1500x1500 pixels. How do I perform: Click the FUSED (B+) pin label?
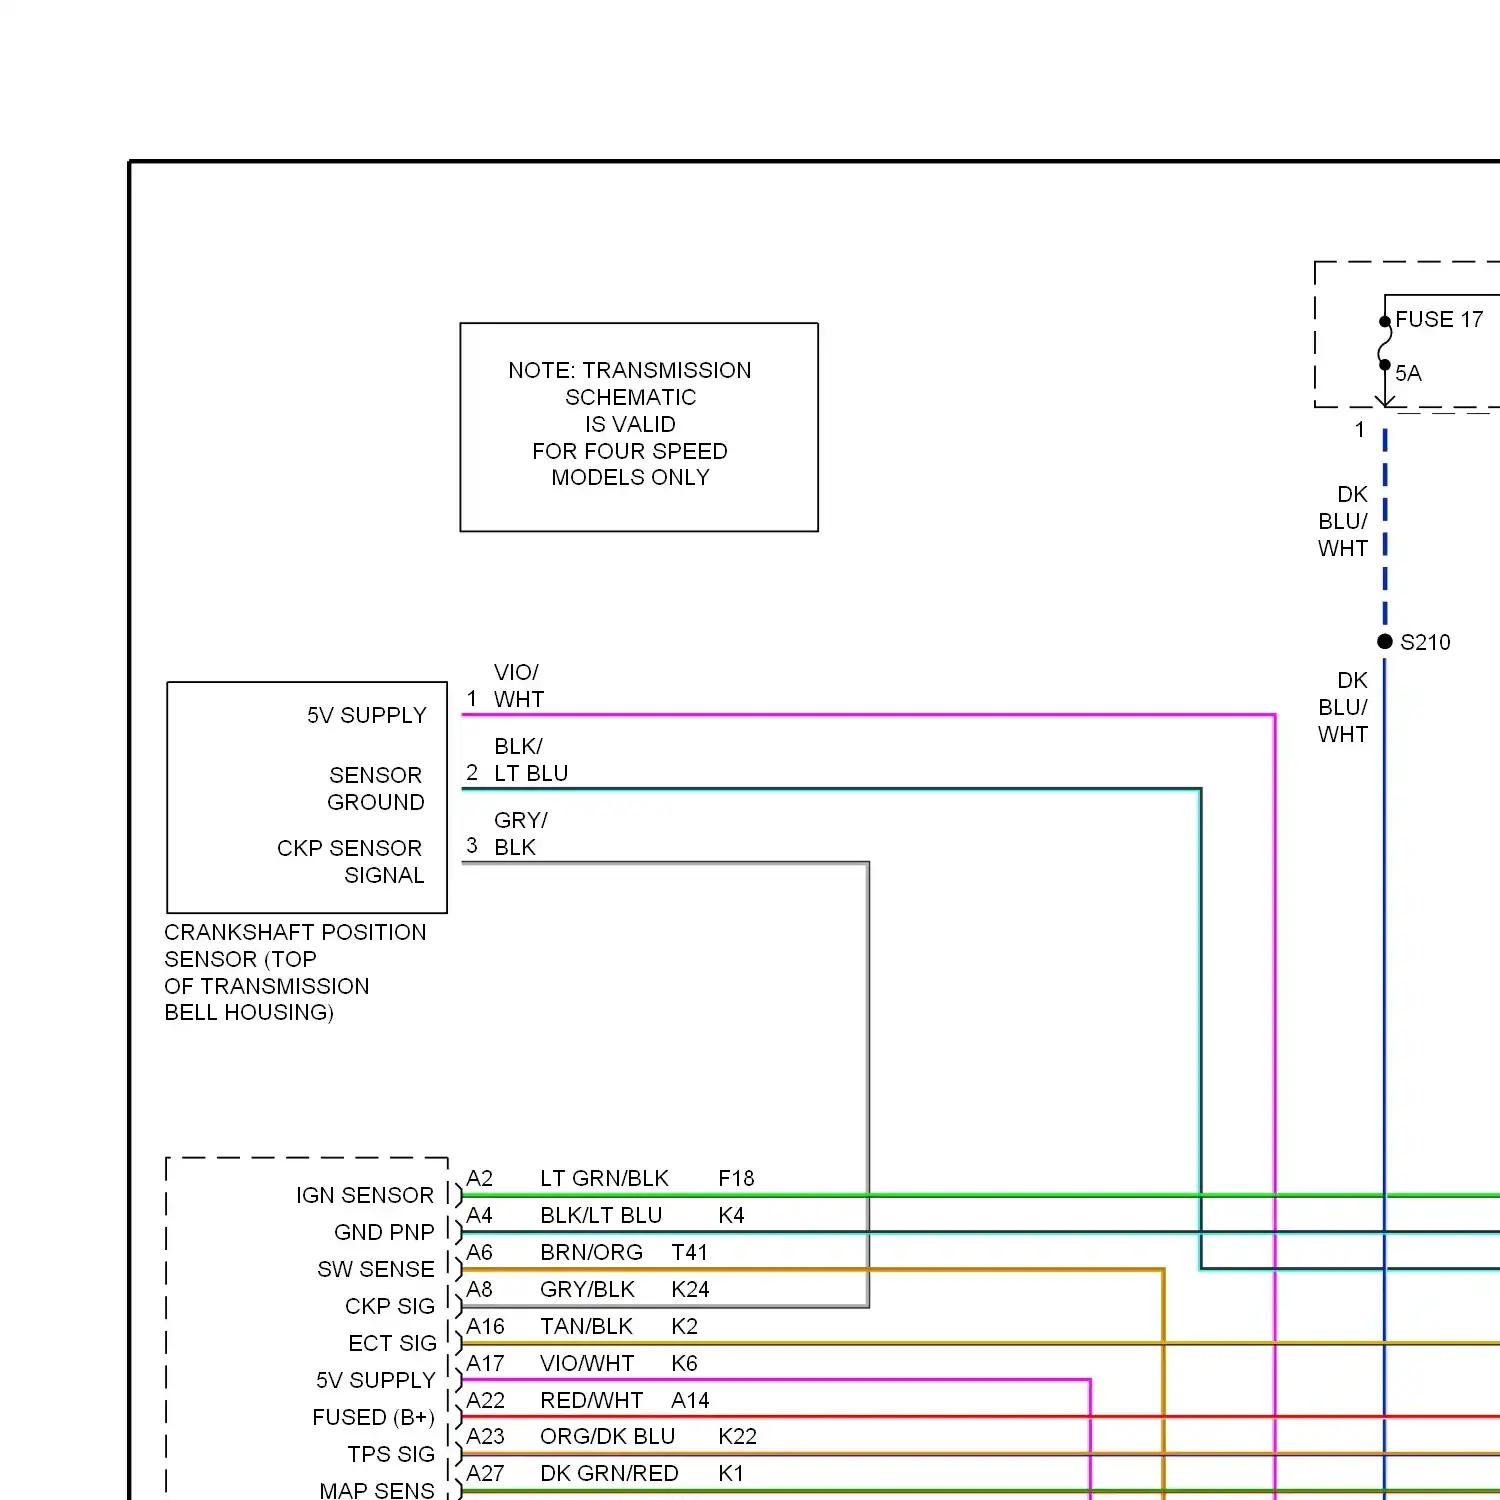[374, 1417]
